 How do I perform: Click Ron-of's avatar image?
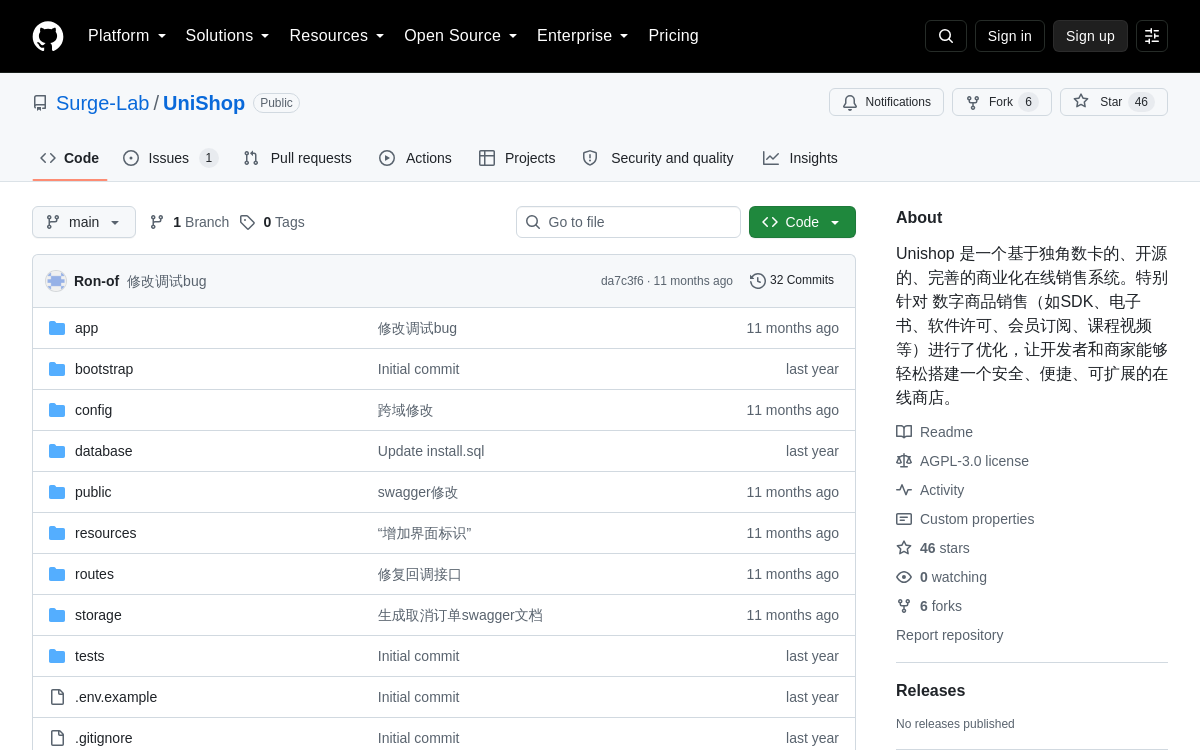[56, 281]
